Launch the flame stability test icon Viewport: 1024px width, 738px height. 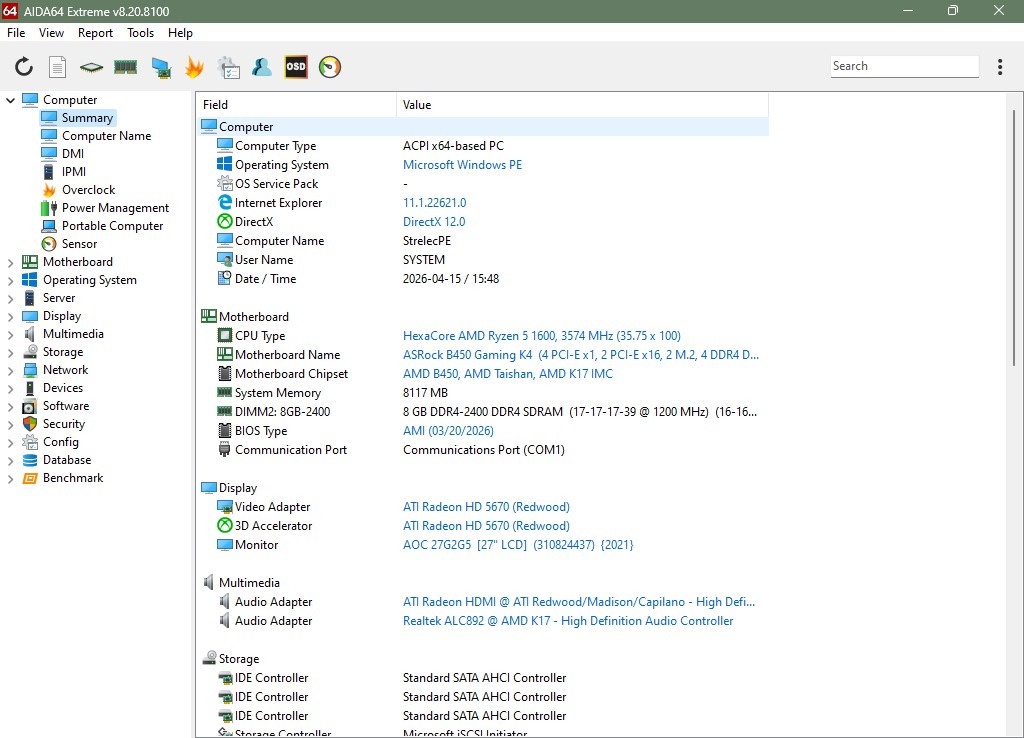point(194,67)
